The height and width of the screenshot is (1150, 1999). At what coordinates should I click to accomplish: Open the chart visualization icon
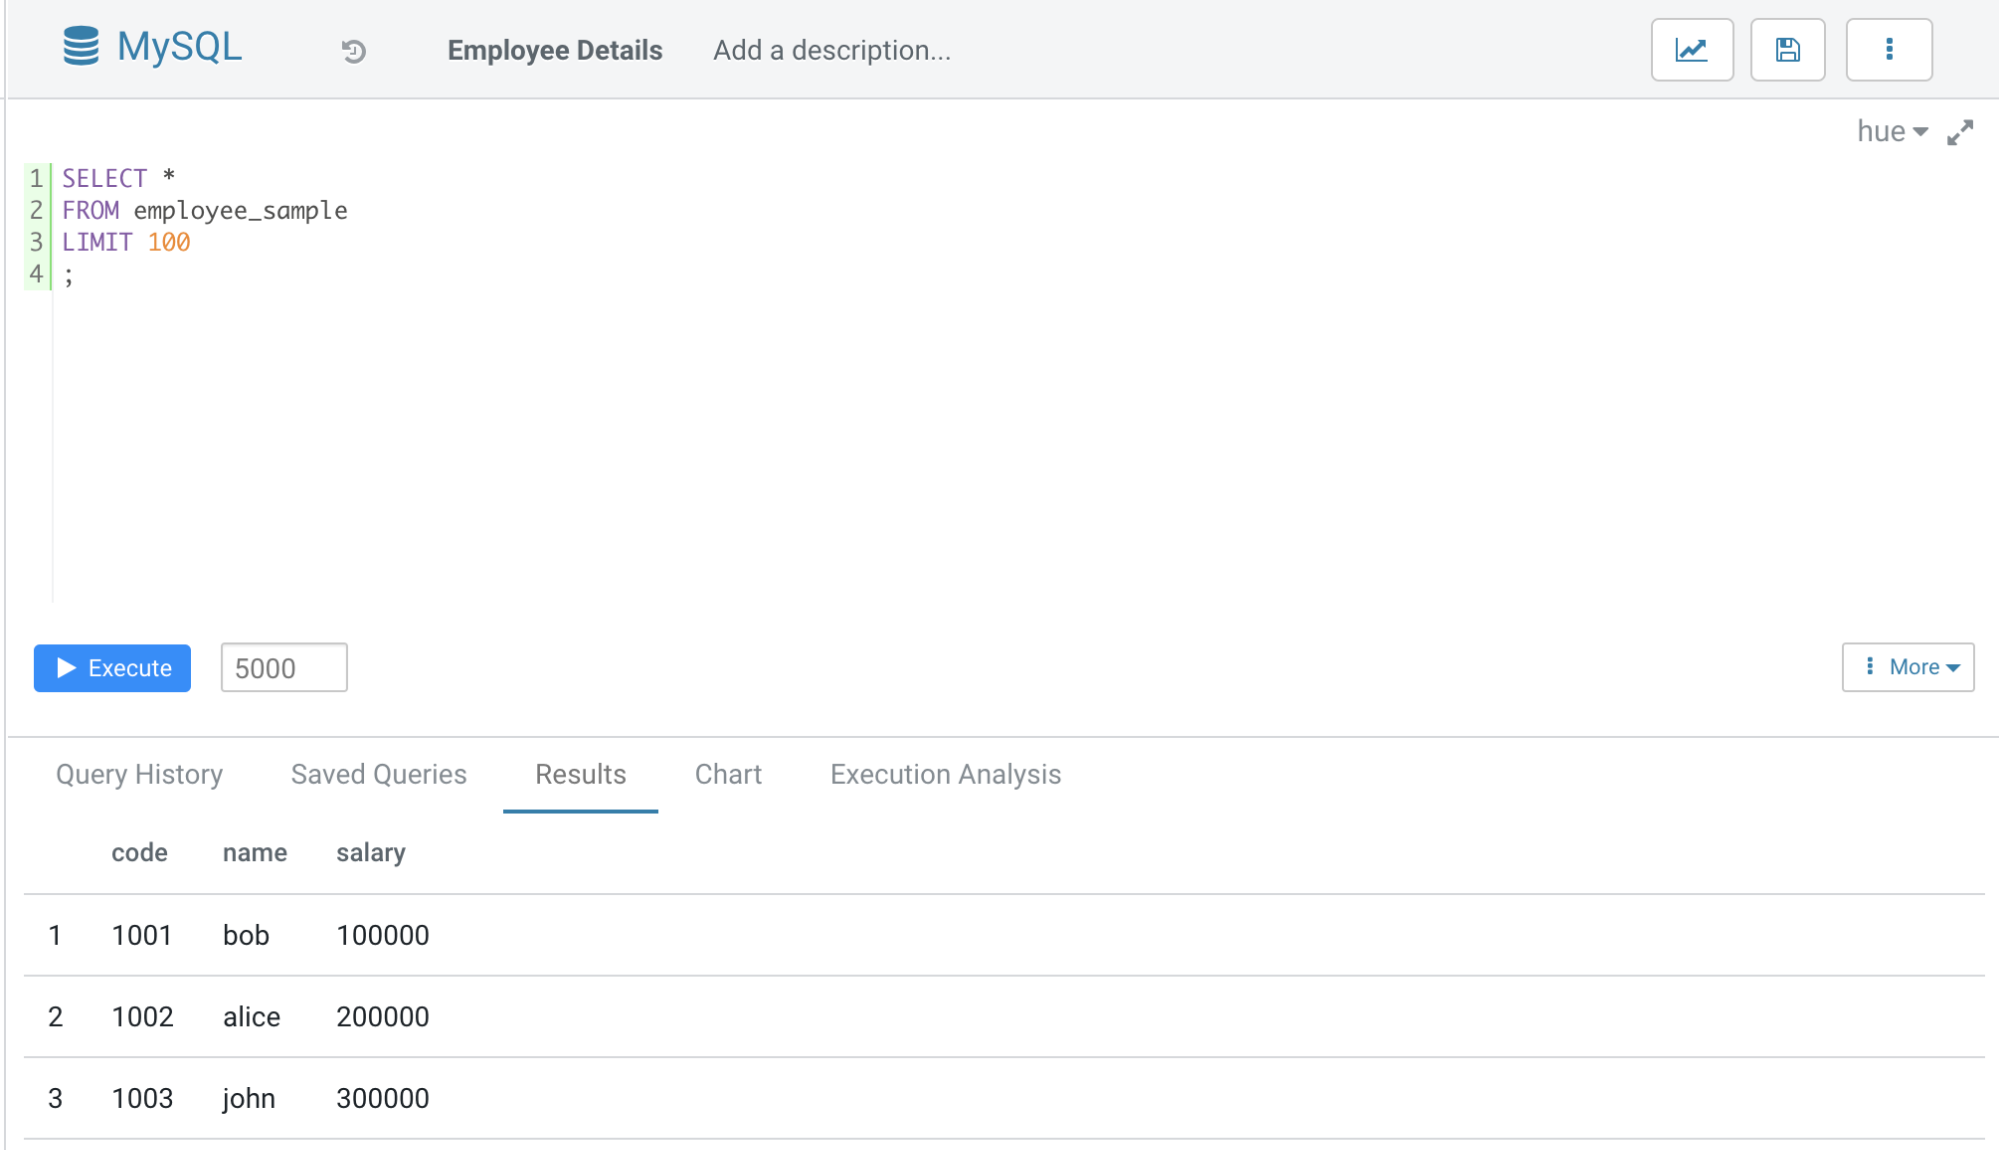pos(1691,51)
